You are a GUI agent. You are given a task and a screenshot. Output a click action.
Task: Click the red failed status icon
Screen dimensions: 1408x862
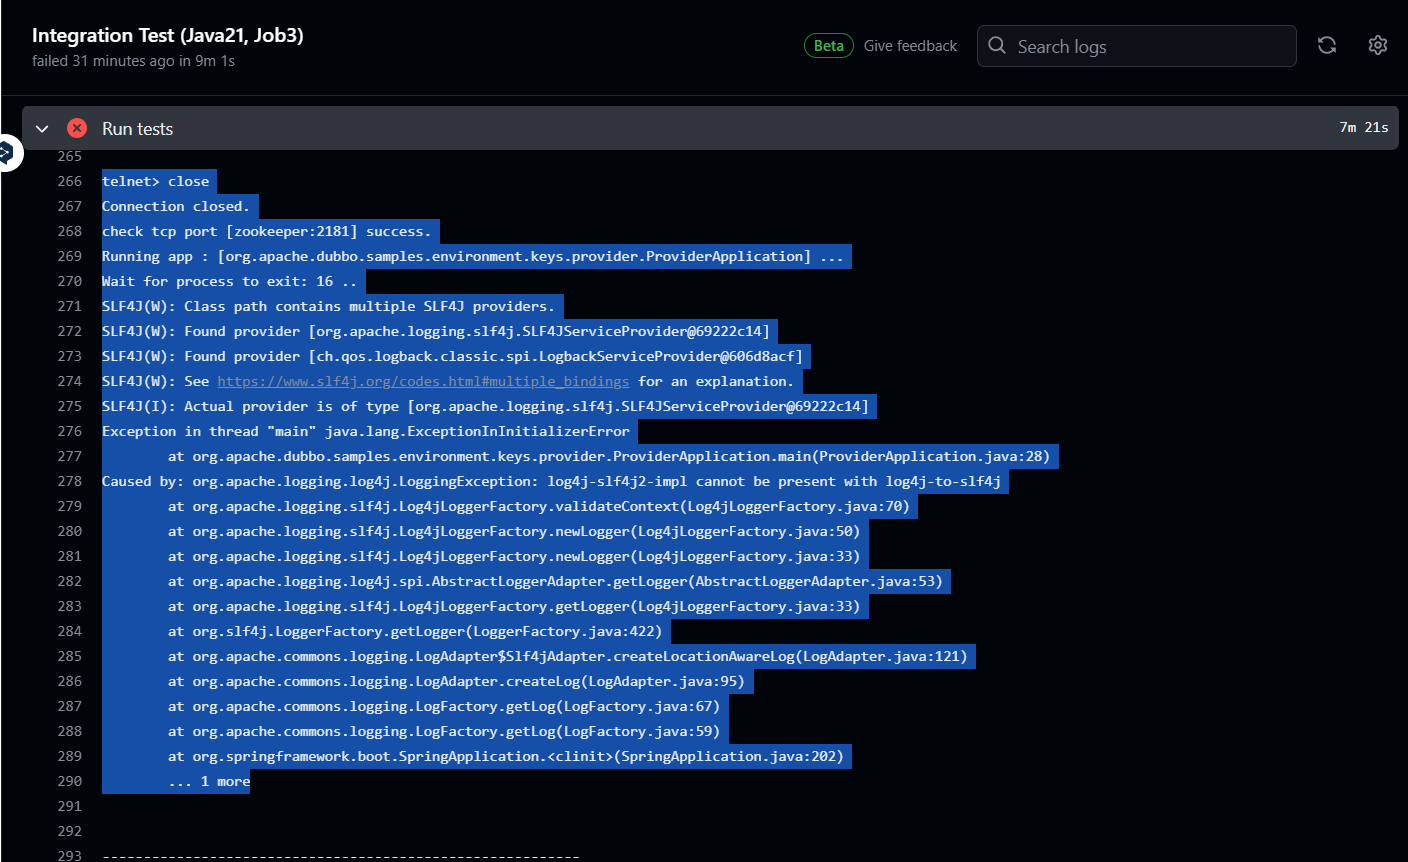pyautogui.click(x=77, y=128)
